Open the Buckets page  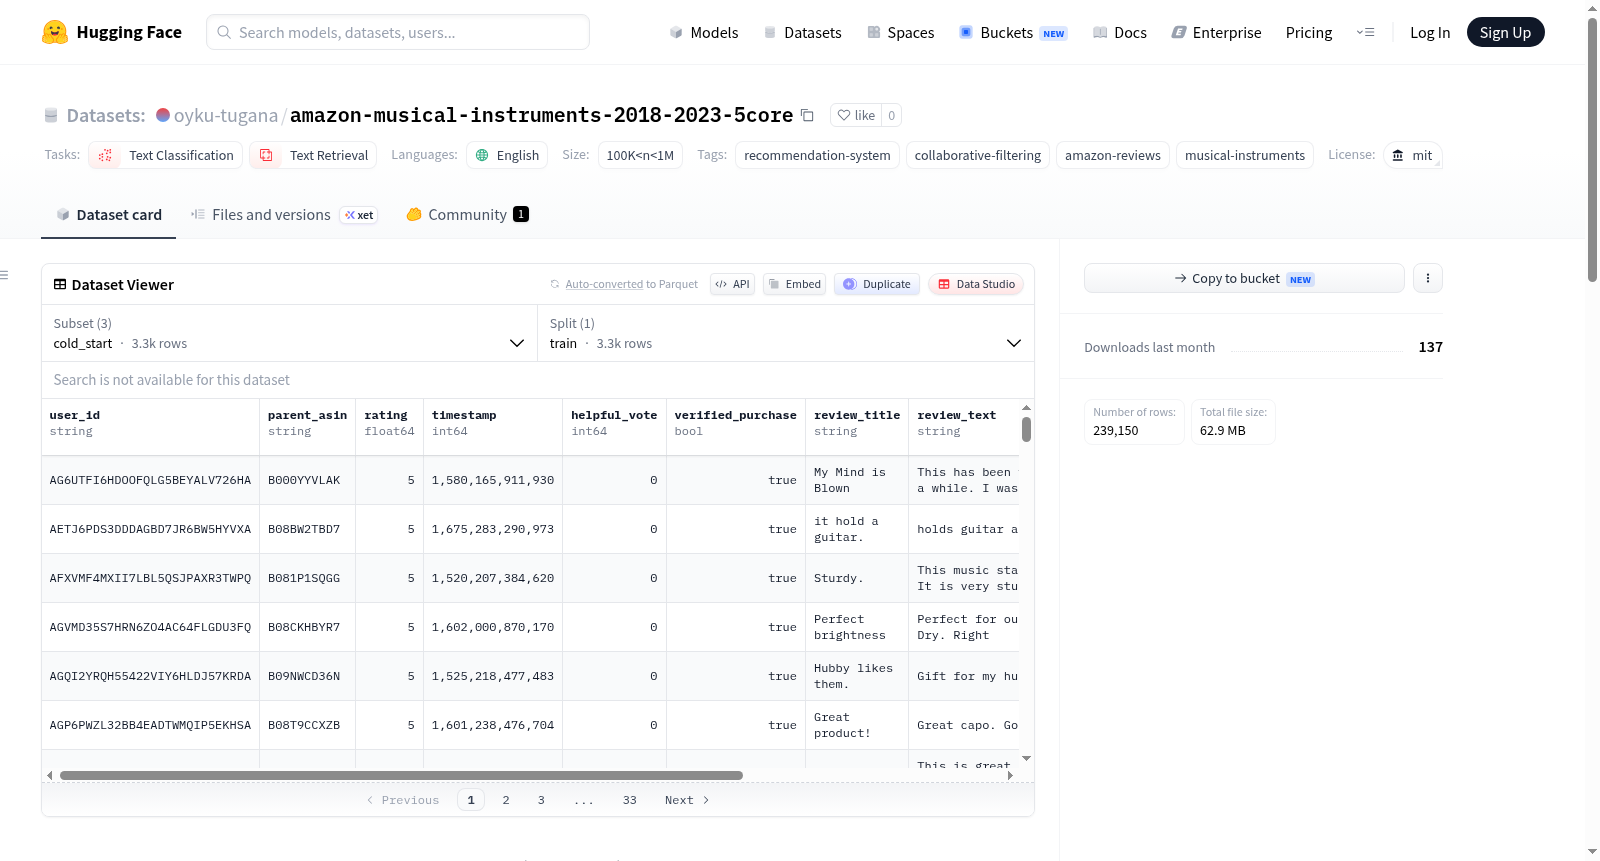(x=1013, y=32)
